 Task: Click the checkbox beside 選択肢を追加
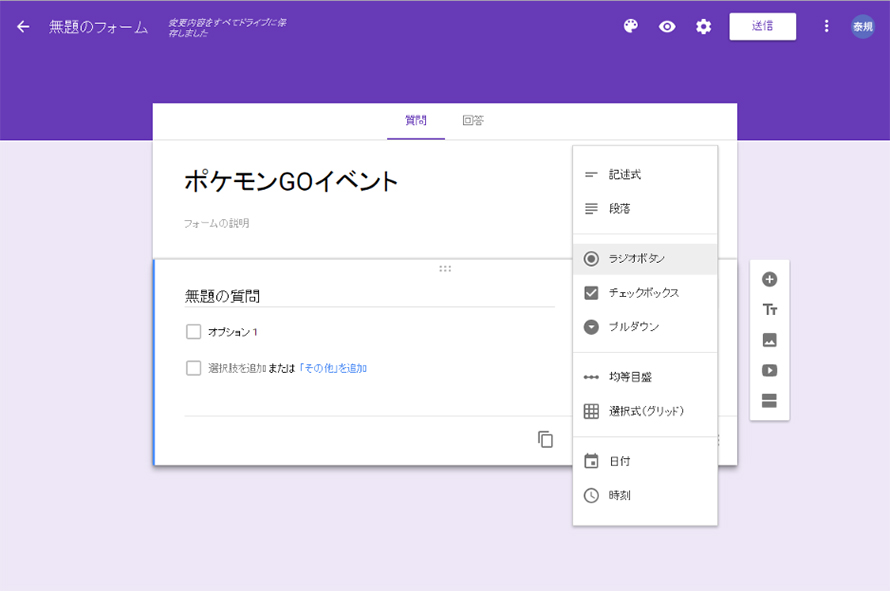click(x=194, y=368)
